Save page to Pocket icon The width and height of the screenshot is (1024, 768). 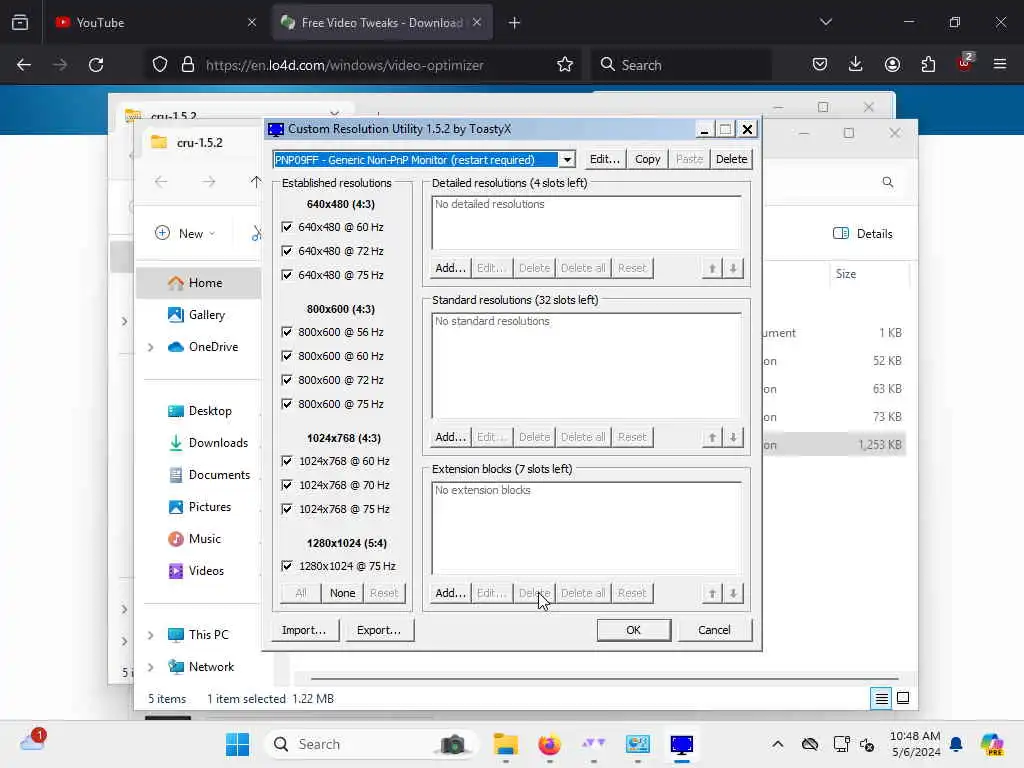click(820, 65)
